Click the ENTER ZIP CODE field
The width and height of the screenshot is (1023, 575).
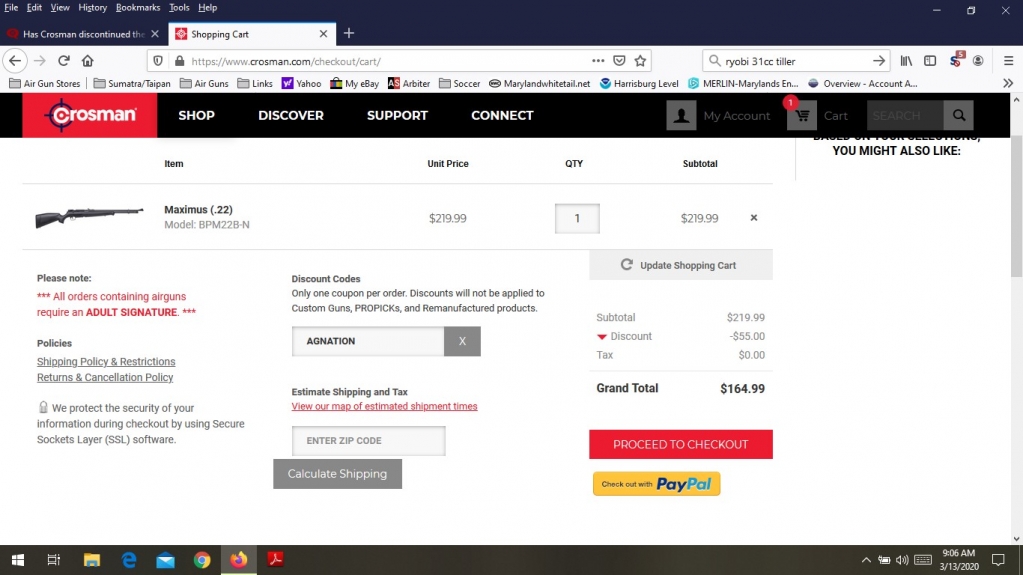tap(369, 441)
